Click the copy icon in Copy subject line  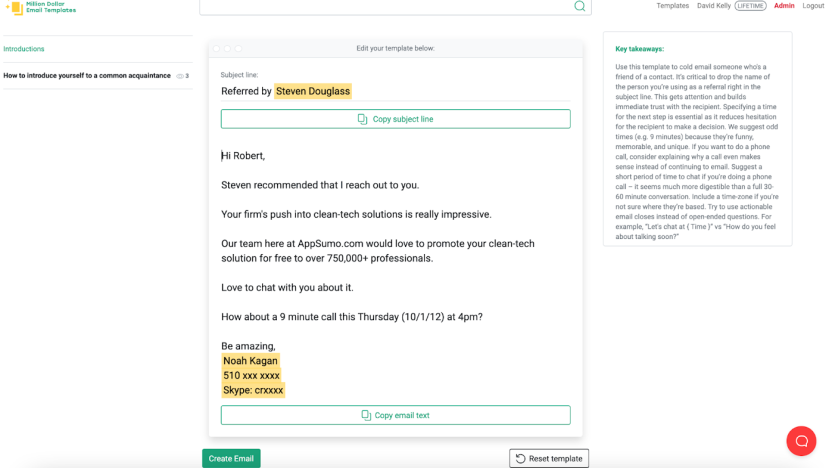pos(362,119)
